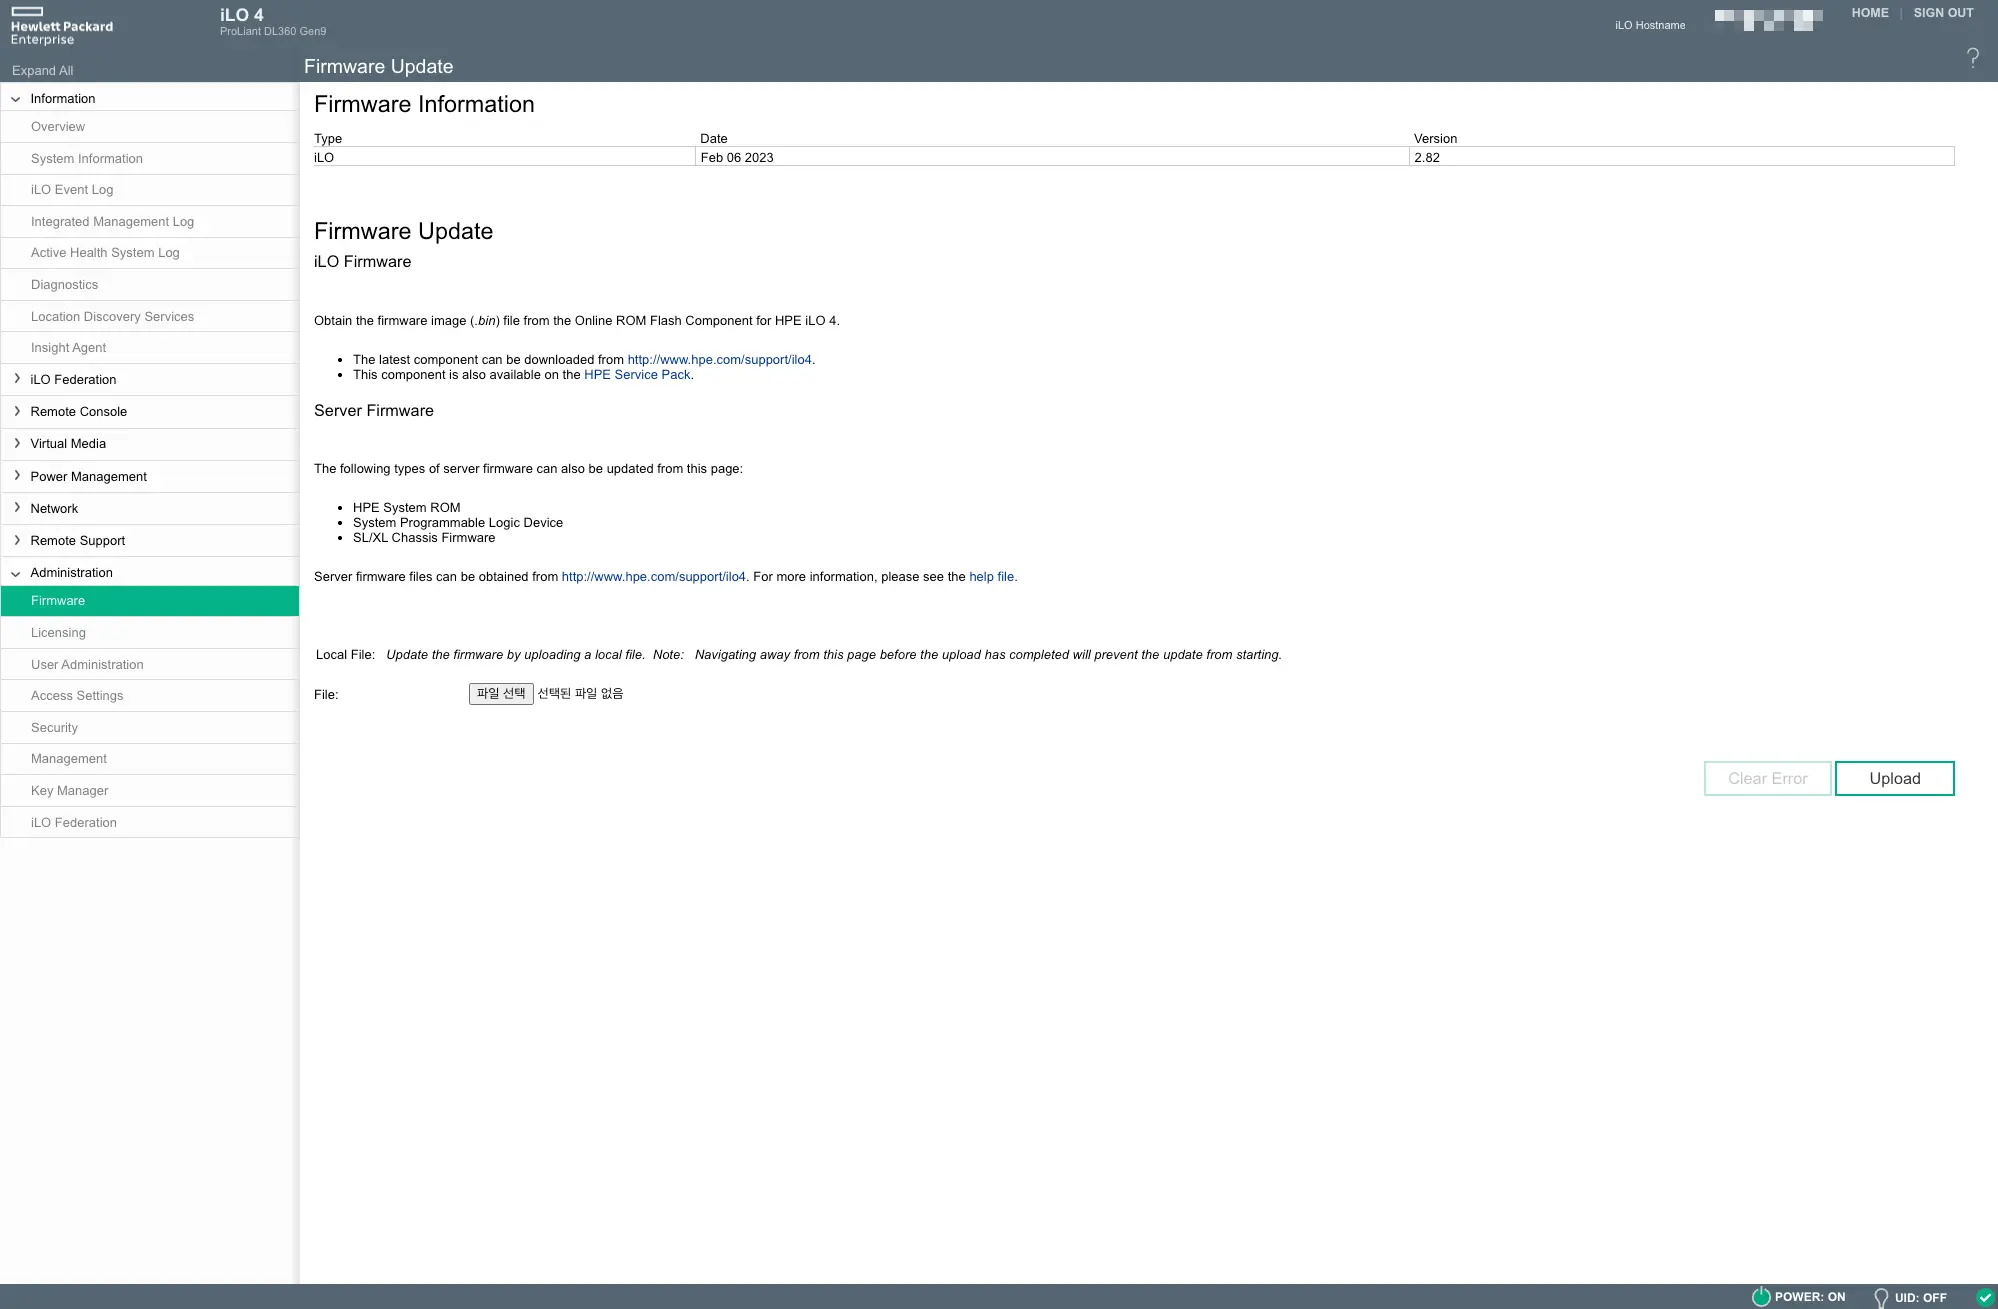This screenshot has width=1998, height=1309.
Task: Open hpe.com/support/ilo4 link under iLO Firmware
Action: tap(719, 360)
